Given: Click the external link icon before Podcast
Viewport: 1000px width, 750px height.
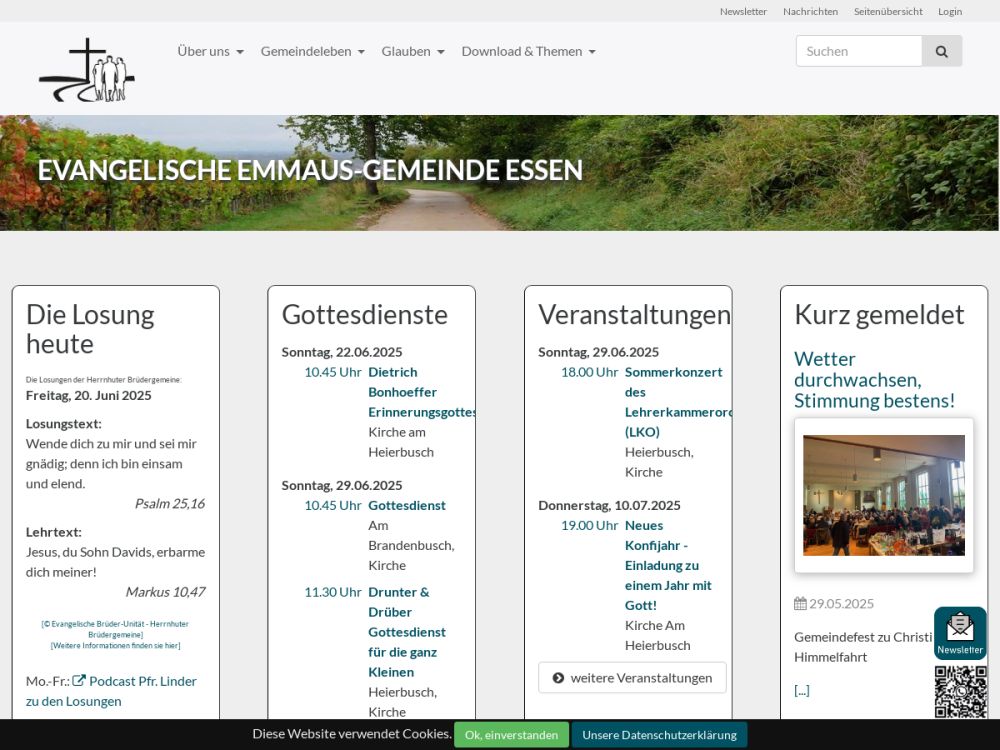Looking at the screenshot, I should click(x=79, y=681).
